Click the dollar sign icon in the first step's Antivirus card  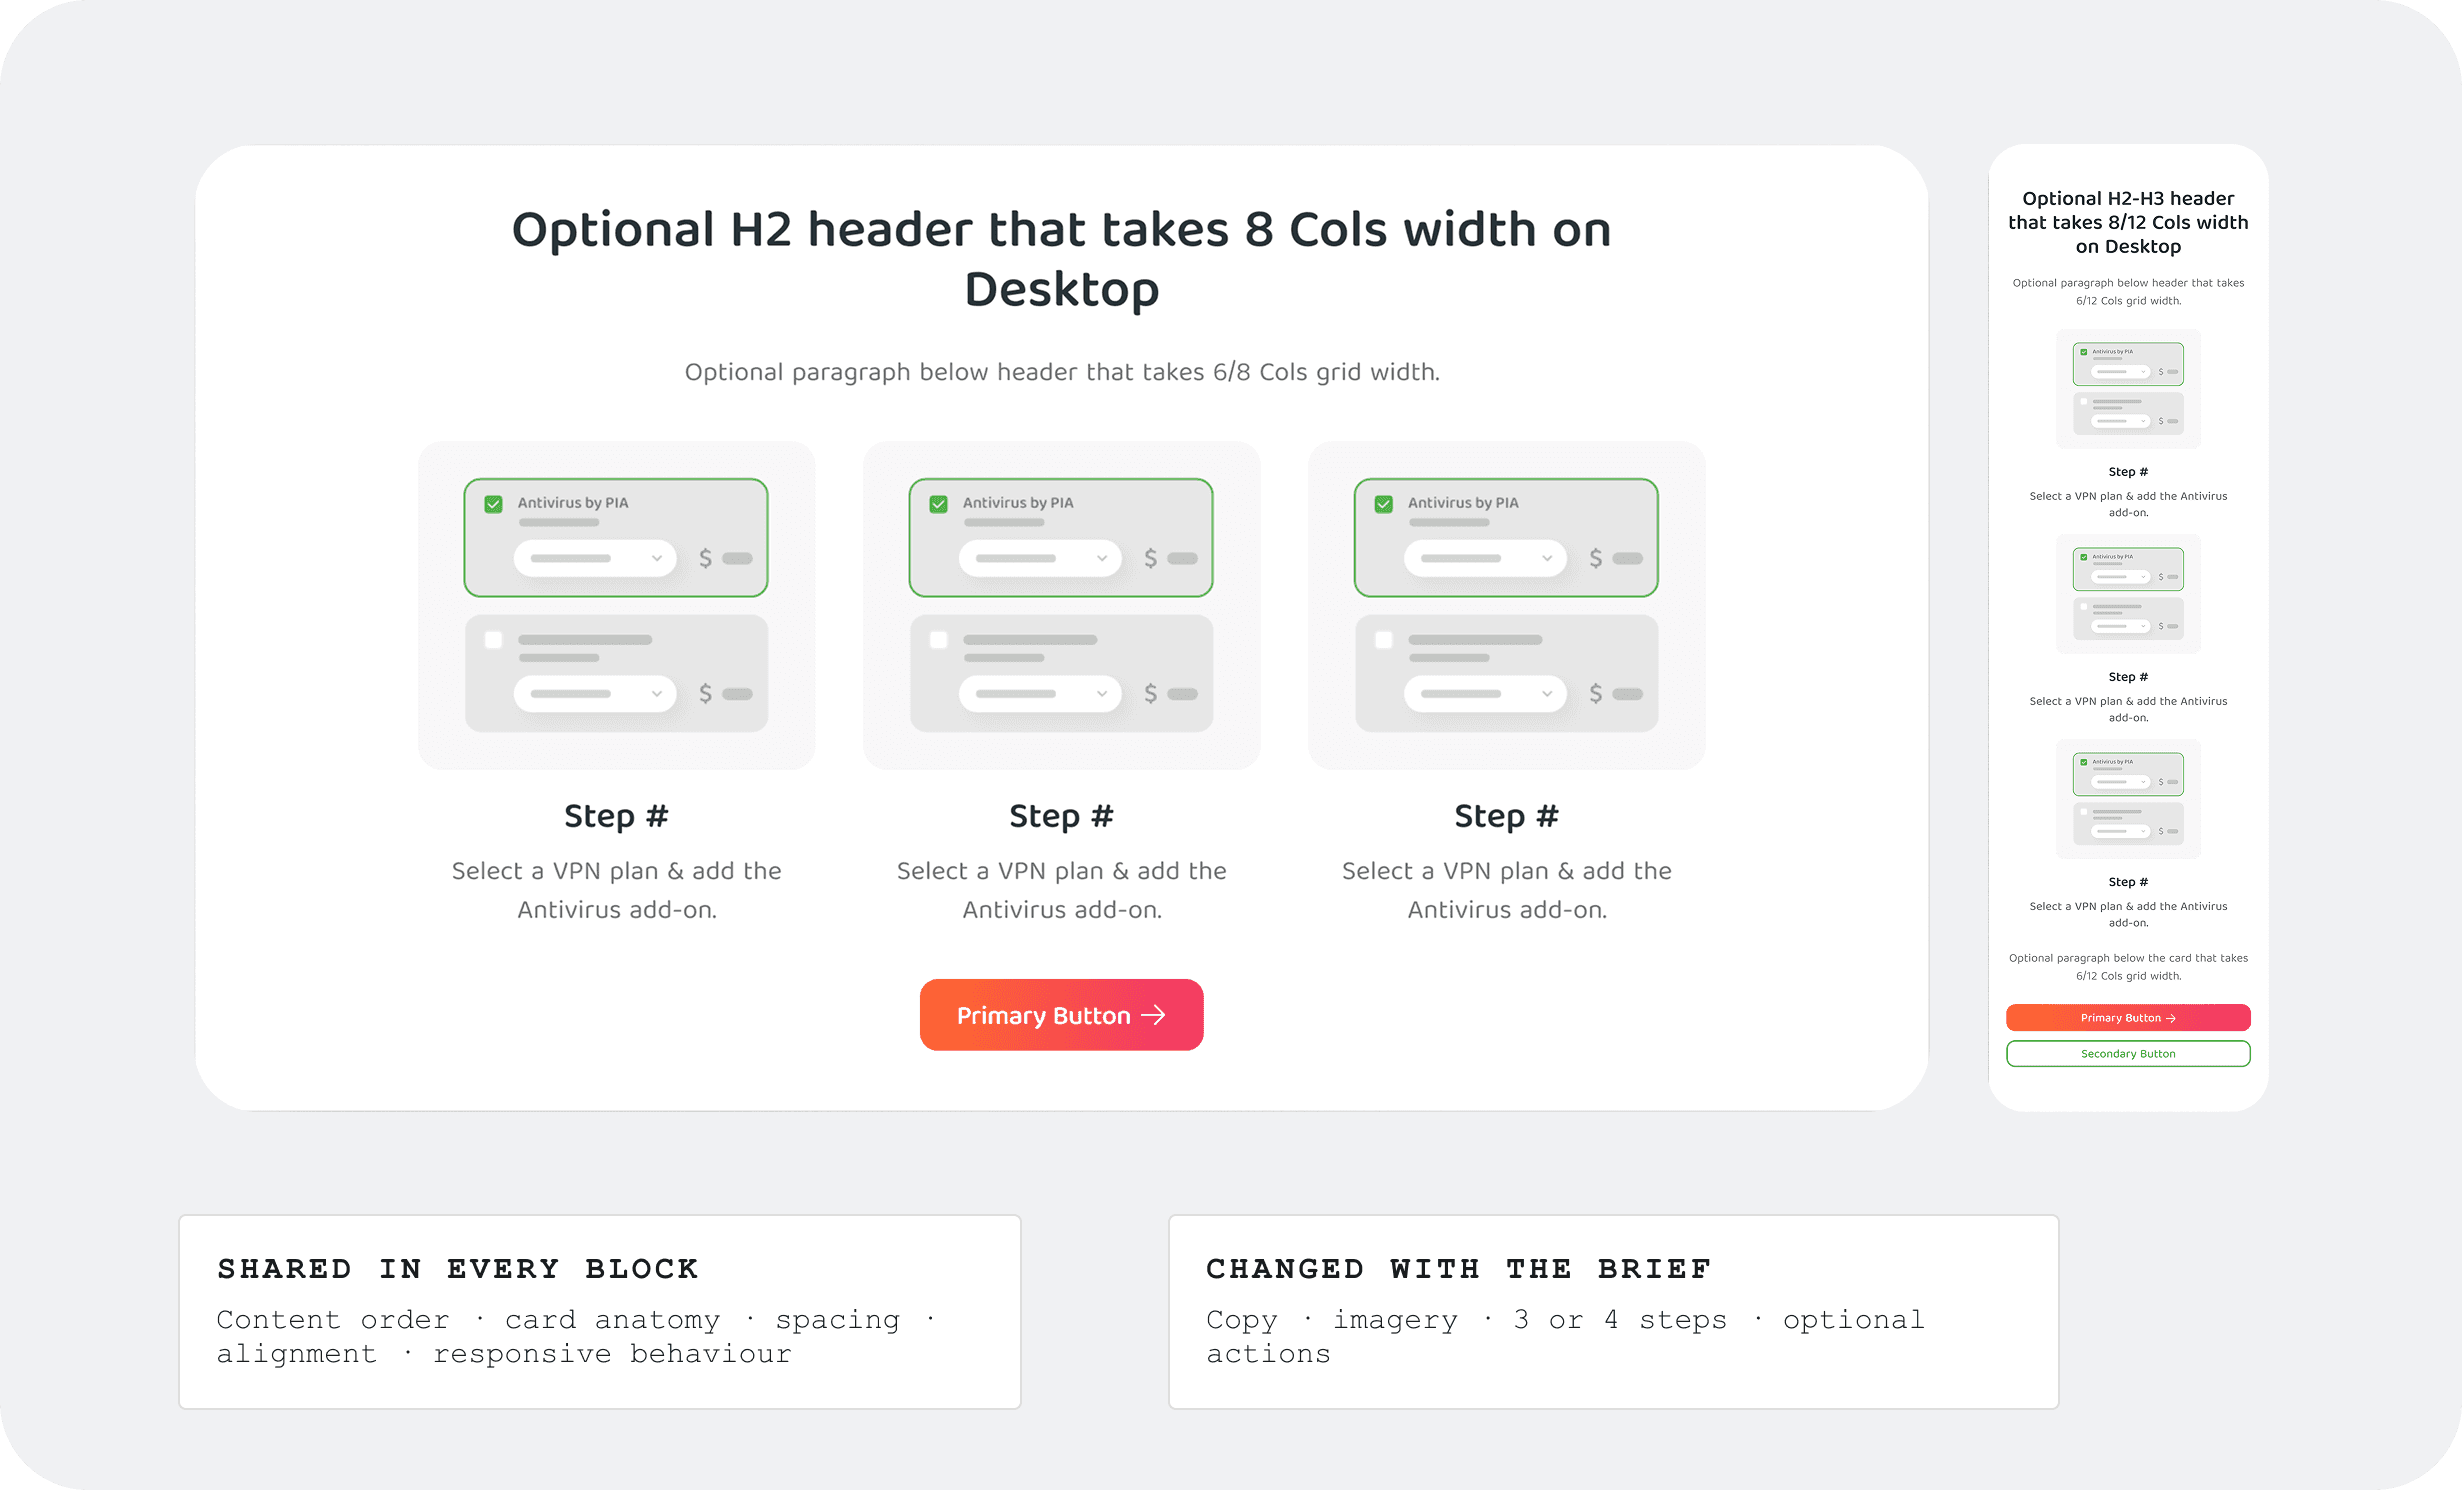click(x=705, y=558)
